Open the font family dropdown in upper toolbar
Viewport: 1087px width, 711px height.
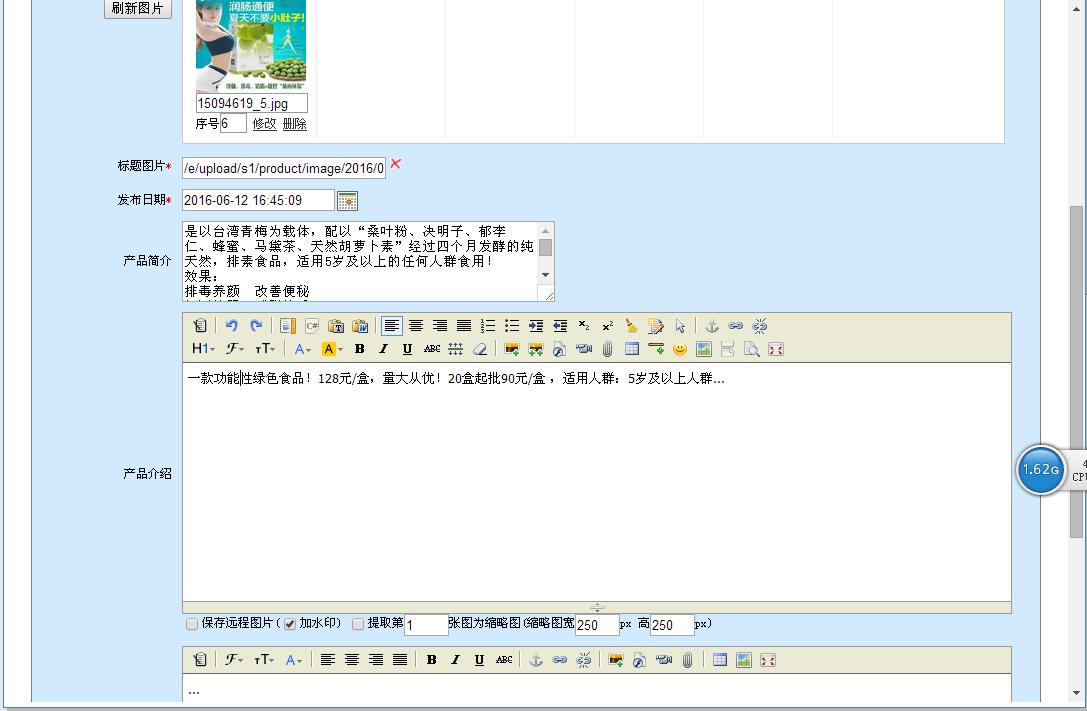tap(235, 349)
